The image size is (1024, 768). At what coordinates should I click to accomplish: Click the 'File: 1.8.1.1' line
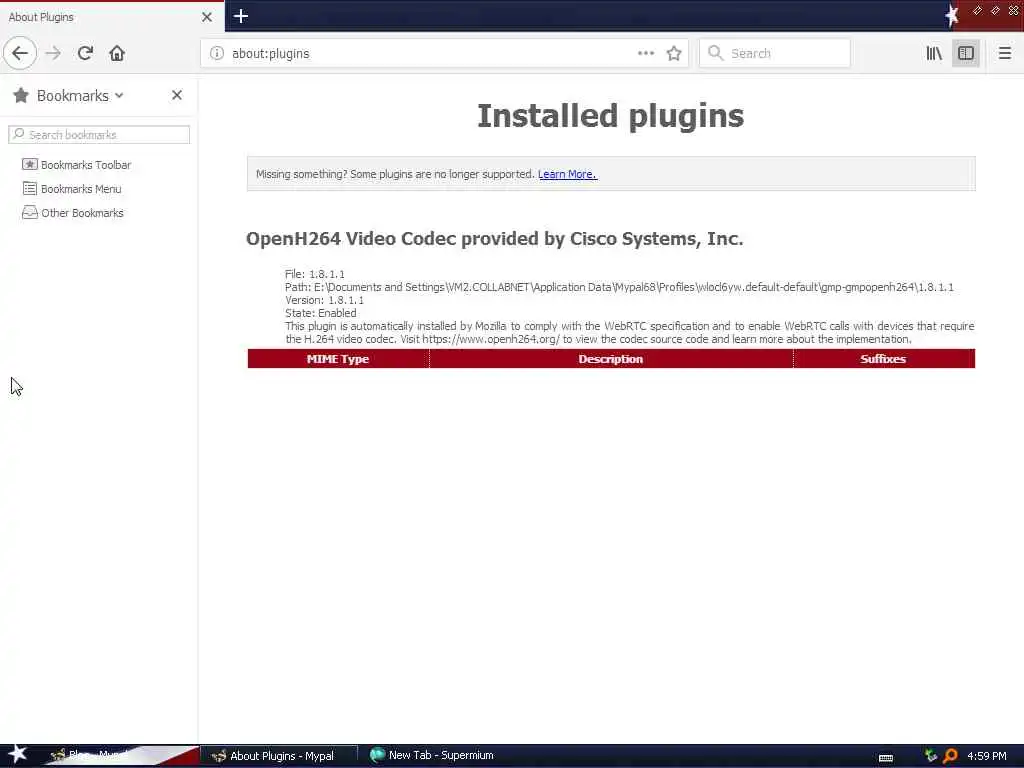[x=315, y=274]
